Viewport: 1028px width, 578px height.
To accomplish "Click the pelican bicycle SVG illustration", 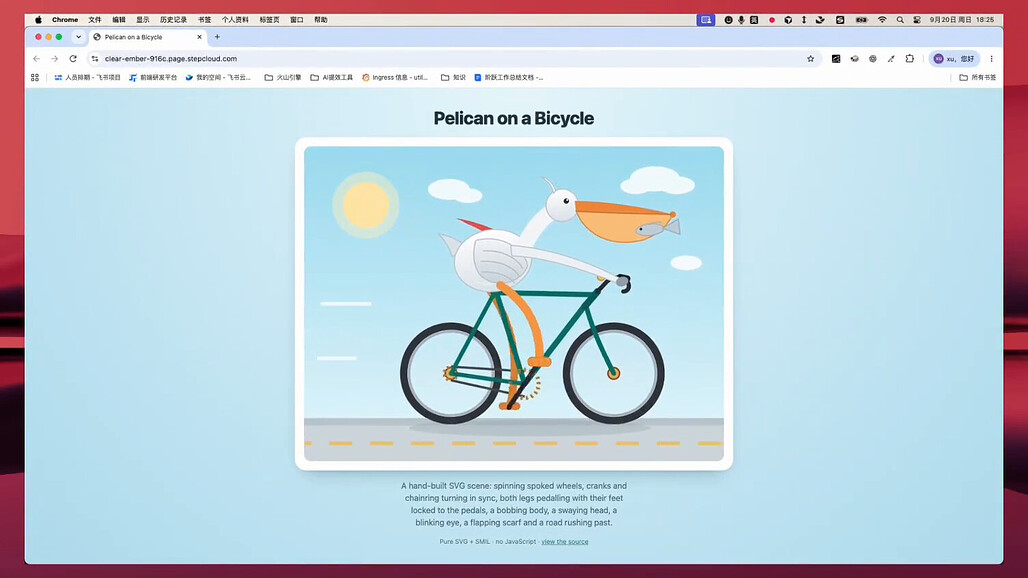I will 514,303.
